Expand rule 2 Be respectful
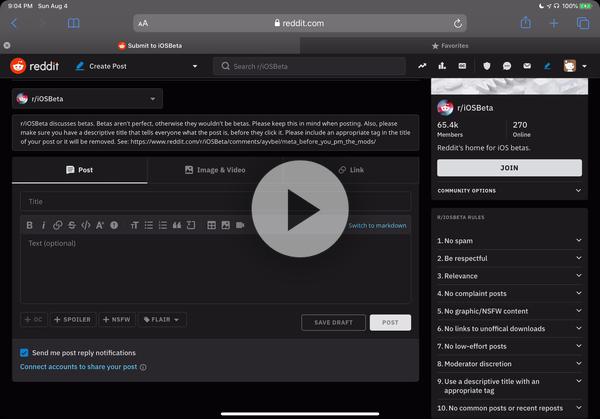The image size is (600, 419). tap(509, 258)
